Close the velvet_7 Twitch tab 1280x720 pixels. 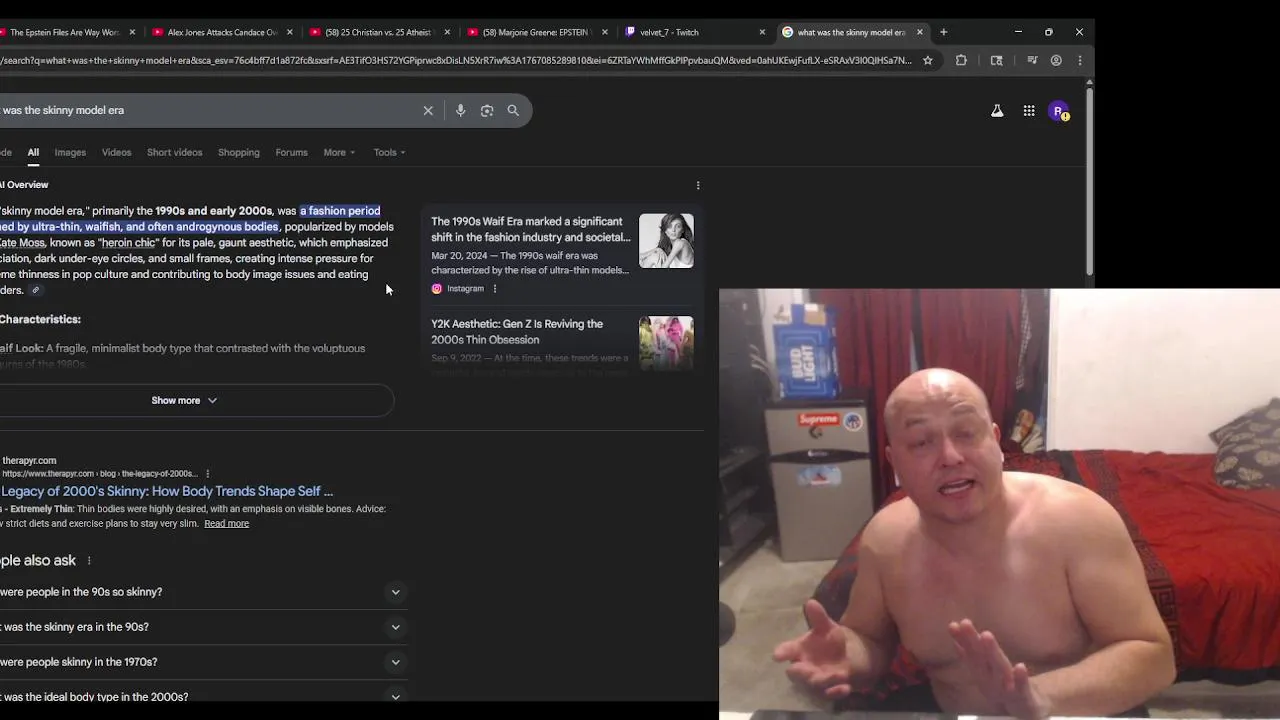tap(762, 32)
